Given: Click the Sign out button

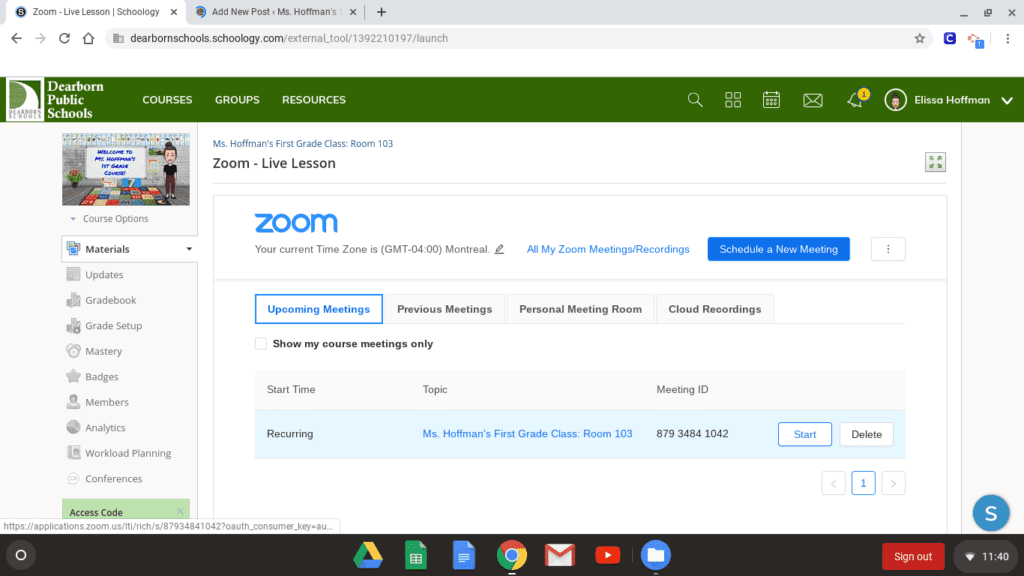Looking at the screenshot, I should click(x=912, y=556).
